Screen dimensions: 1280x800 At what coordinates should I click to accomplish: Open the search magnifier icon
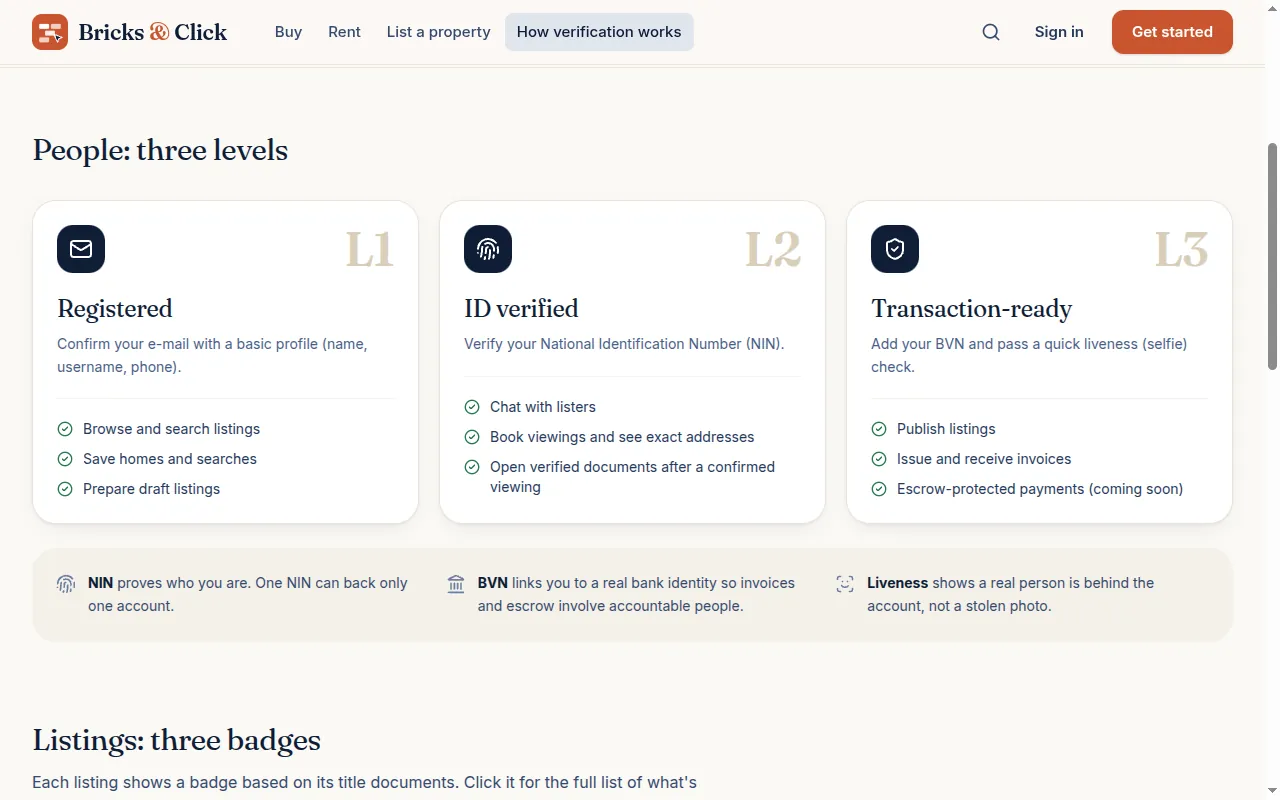pos(991,32)
